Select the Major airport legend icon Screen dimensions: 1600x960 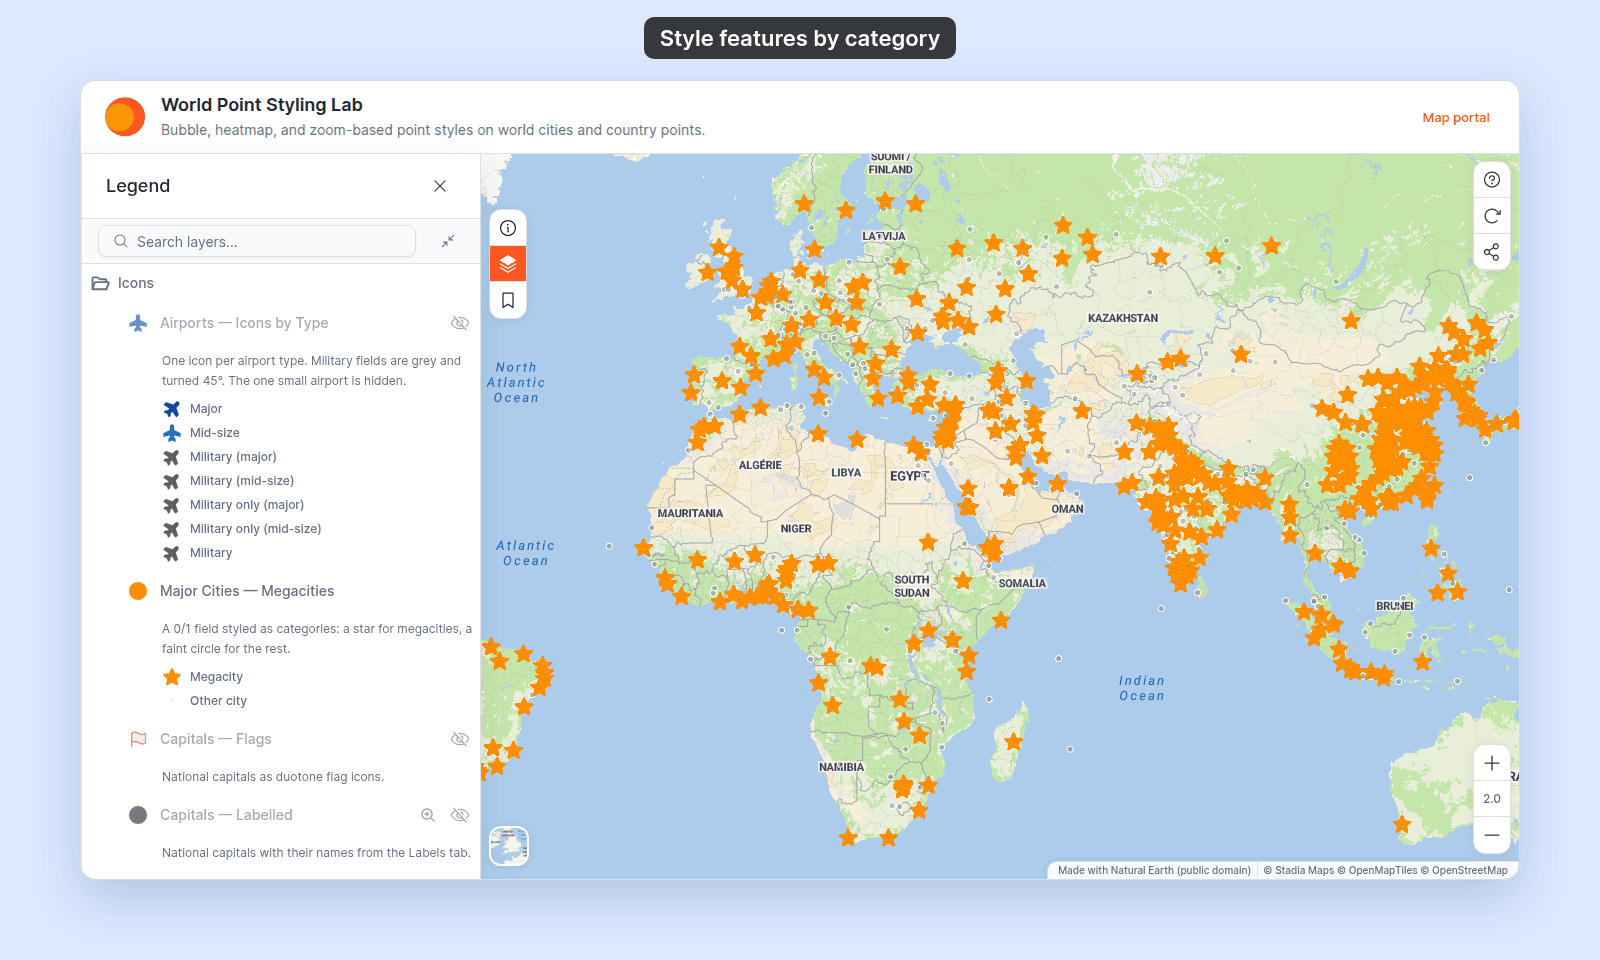[x=172, y=409]
